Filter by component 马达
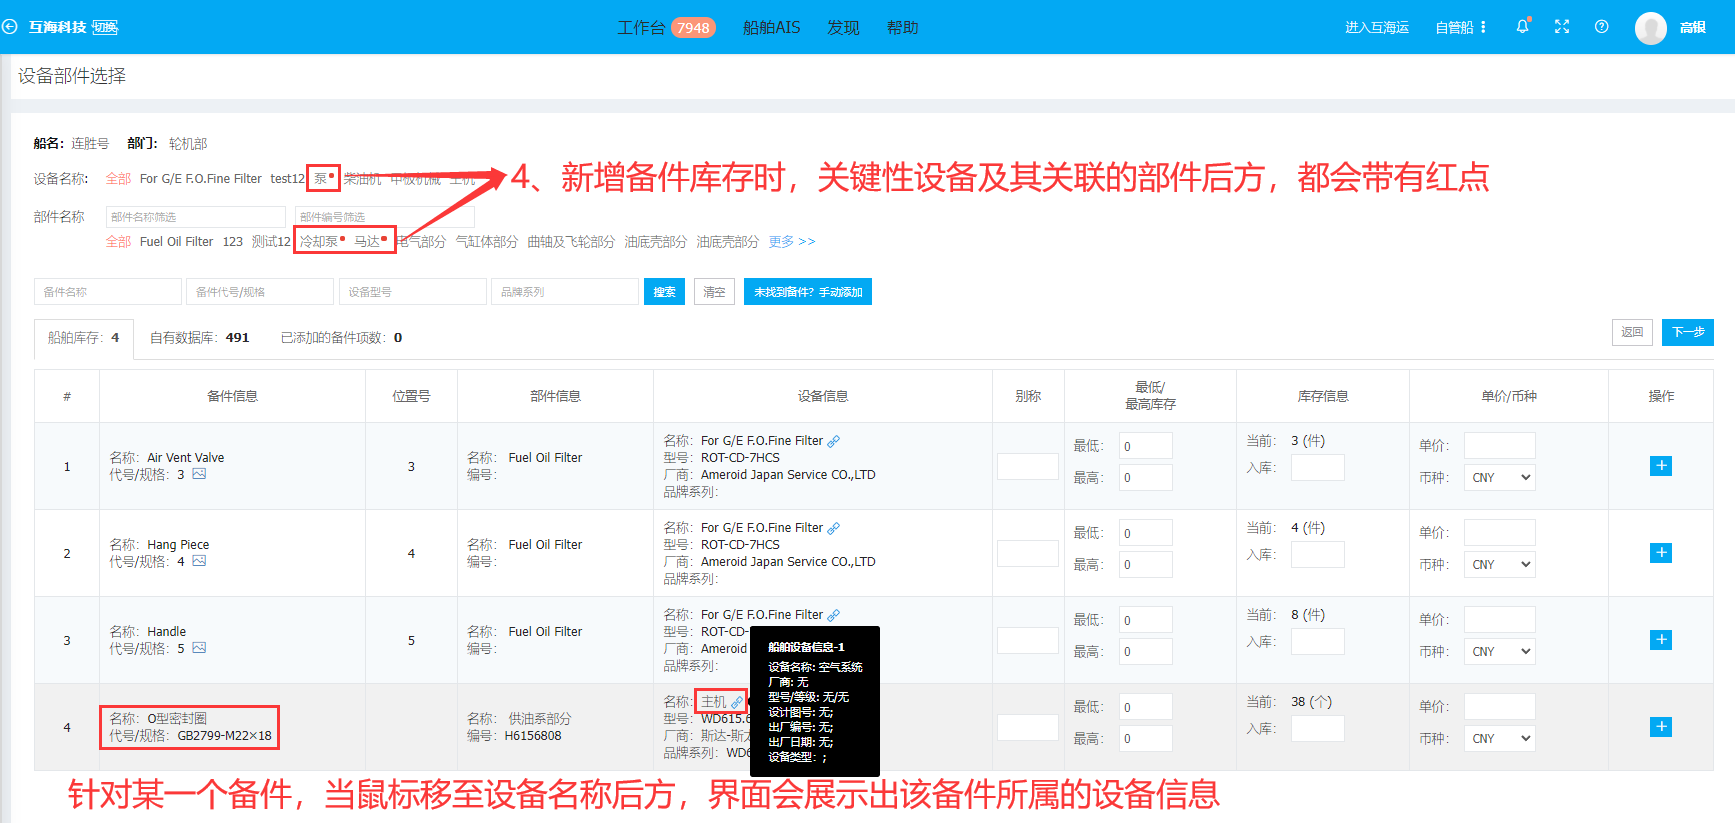The width and height of the screenshot is (1735, 823). click(x=367, y=242)
